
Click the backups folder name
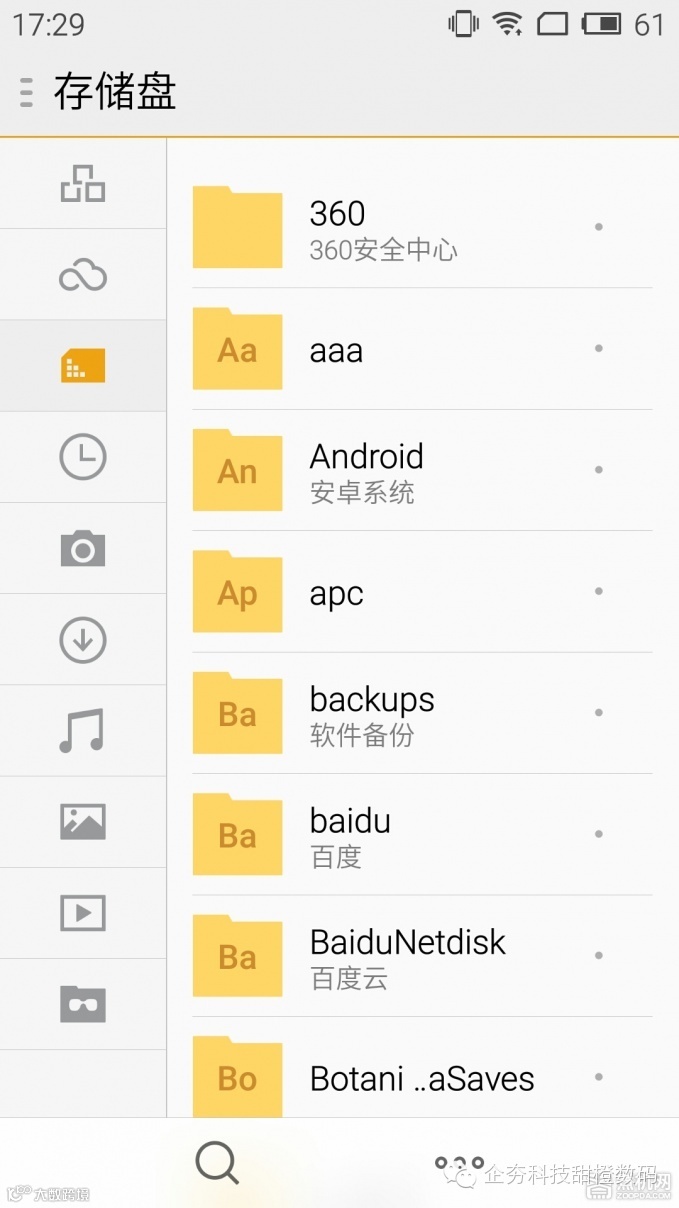[372, 699]
